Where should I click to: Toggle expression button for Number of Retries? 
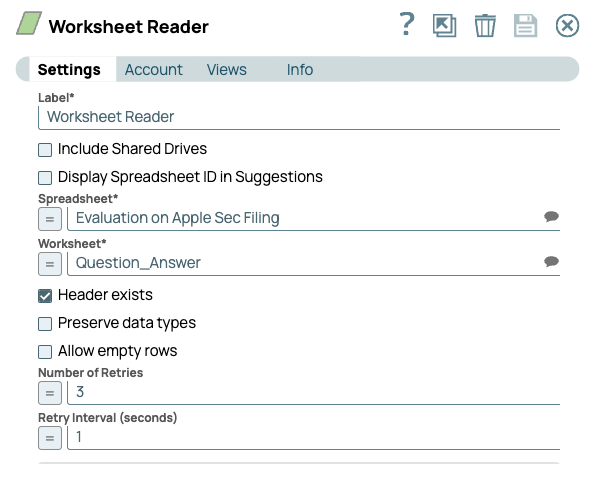coord(50,393)
